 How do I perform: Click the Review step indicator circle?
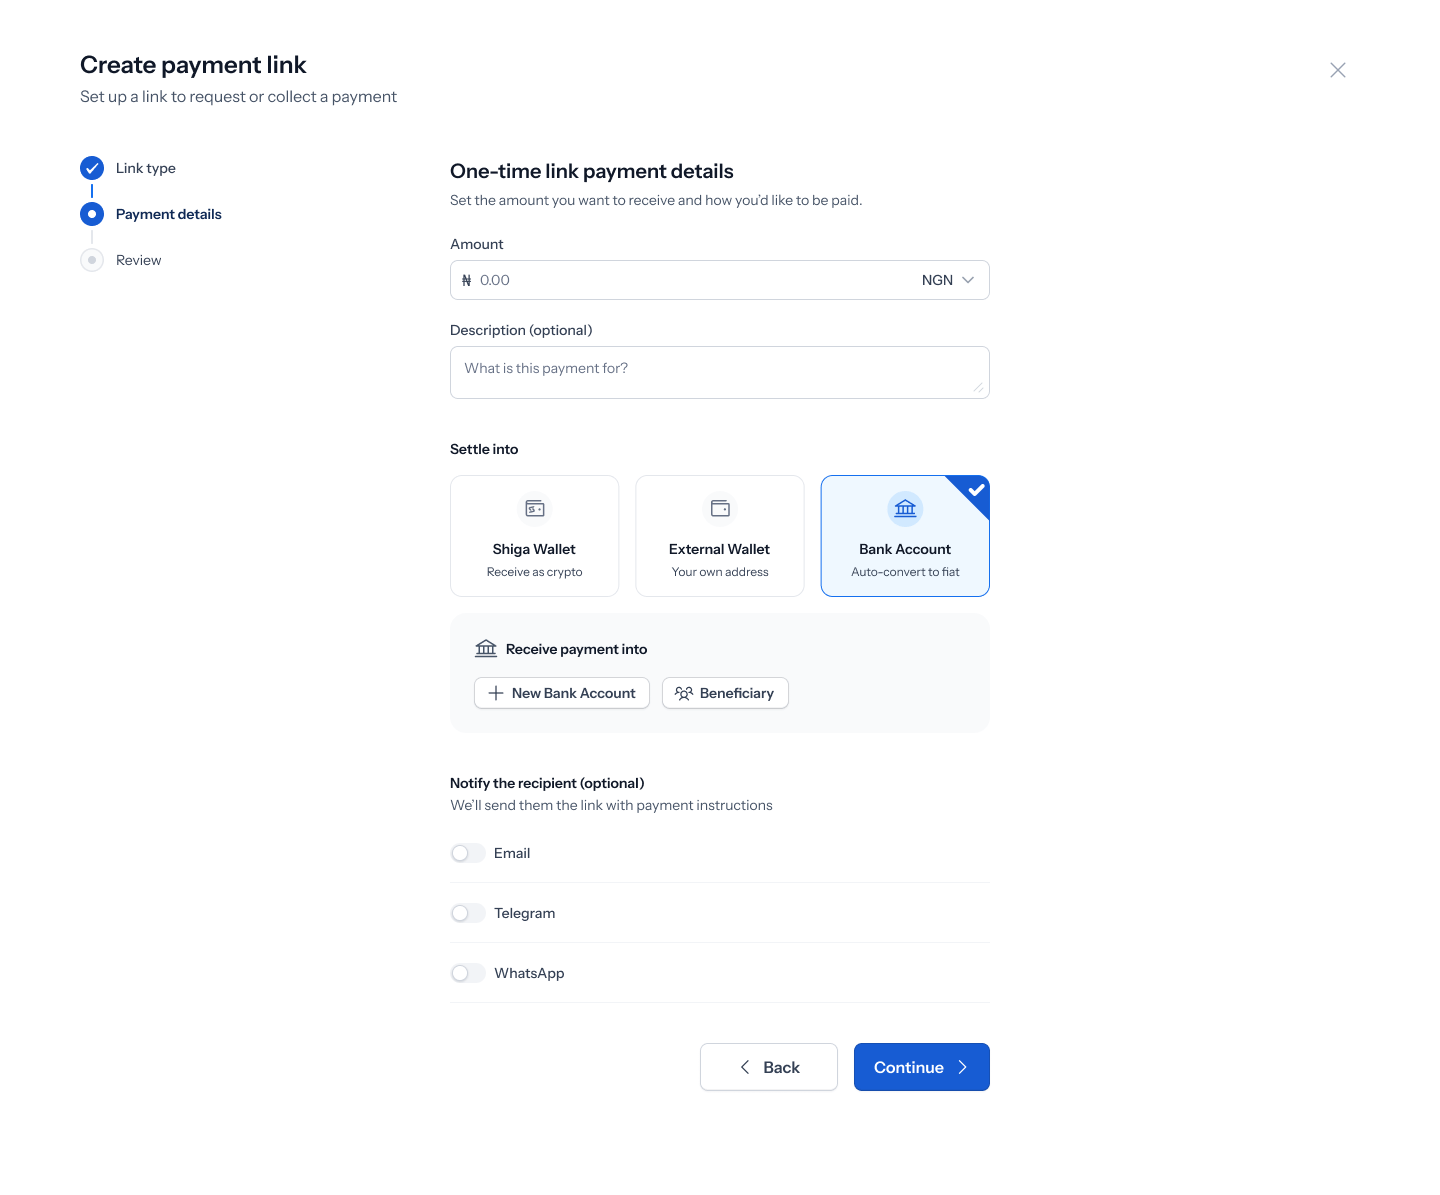point(92,260)
